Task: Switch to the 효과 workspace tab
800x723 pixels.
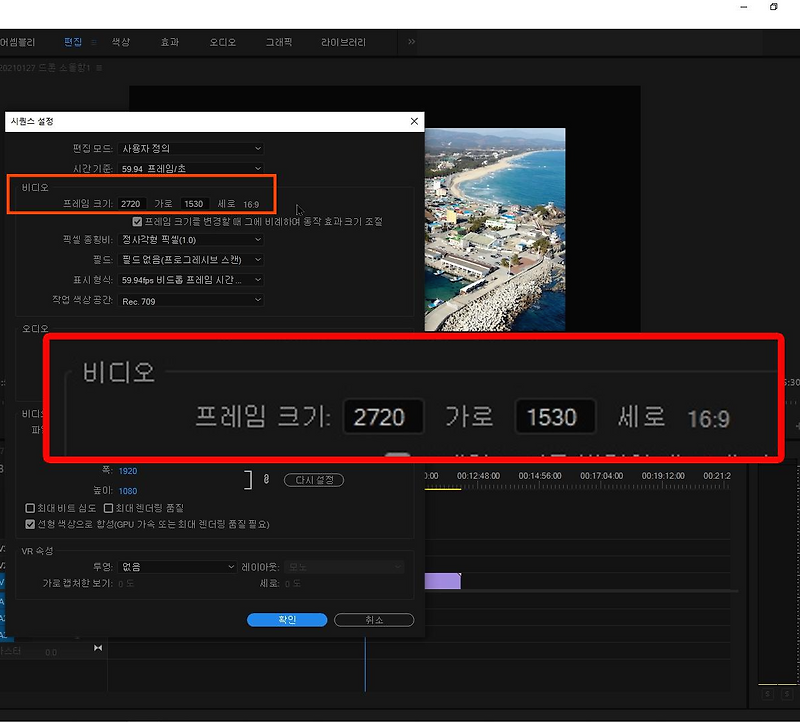Action: pyautogui.click(x=171, y=42)
